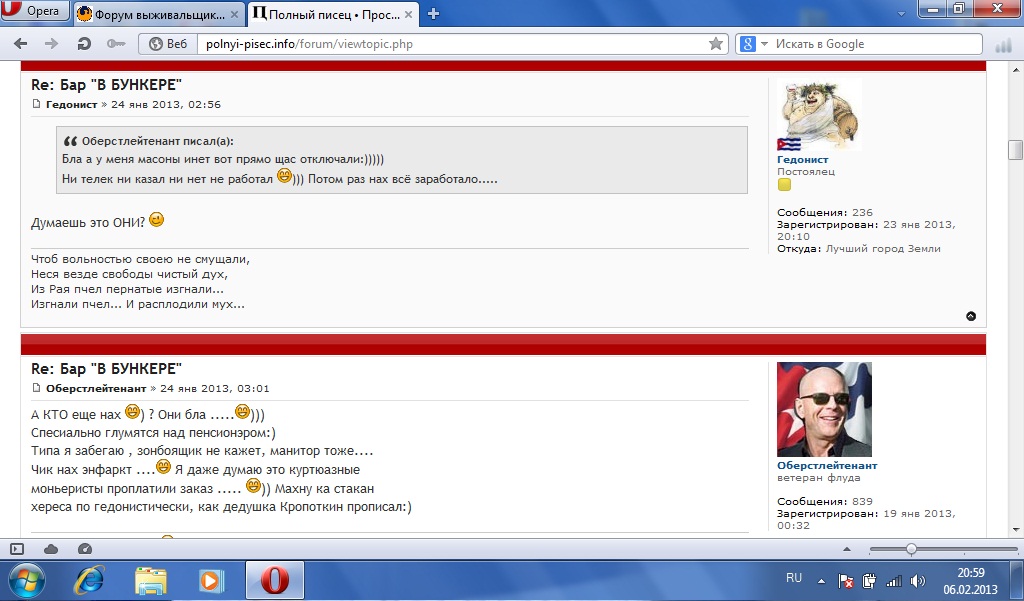
Task: Open the clock showing 20:59
Action: (x=970, y=573)
